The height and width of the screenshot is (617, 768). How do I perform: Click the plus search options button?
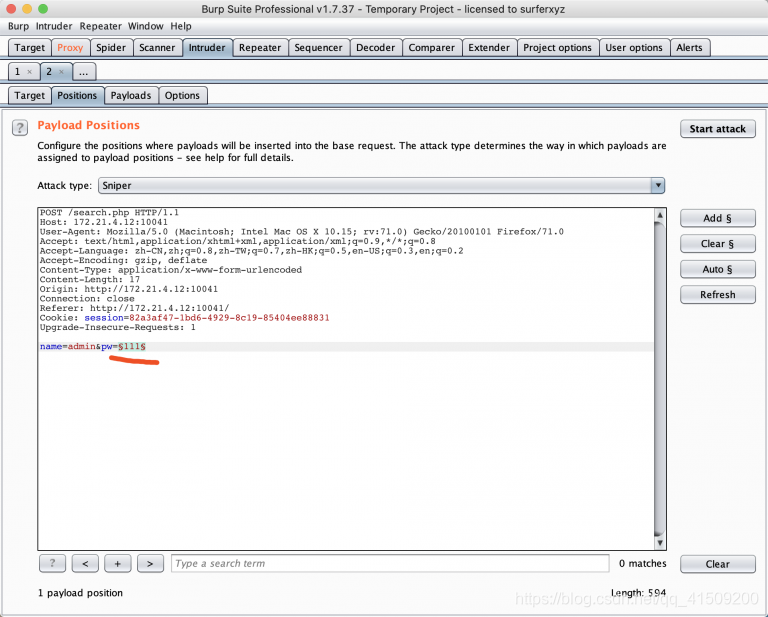118,564
